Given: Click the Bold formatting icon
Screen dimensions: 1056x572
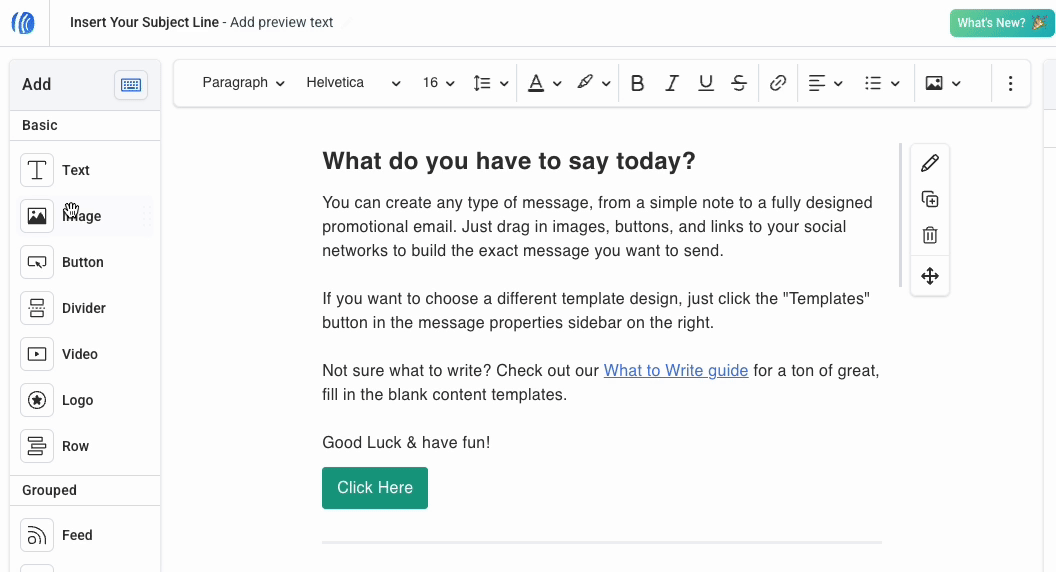Looking at the screenshot, I should point(638,83).
